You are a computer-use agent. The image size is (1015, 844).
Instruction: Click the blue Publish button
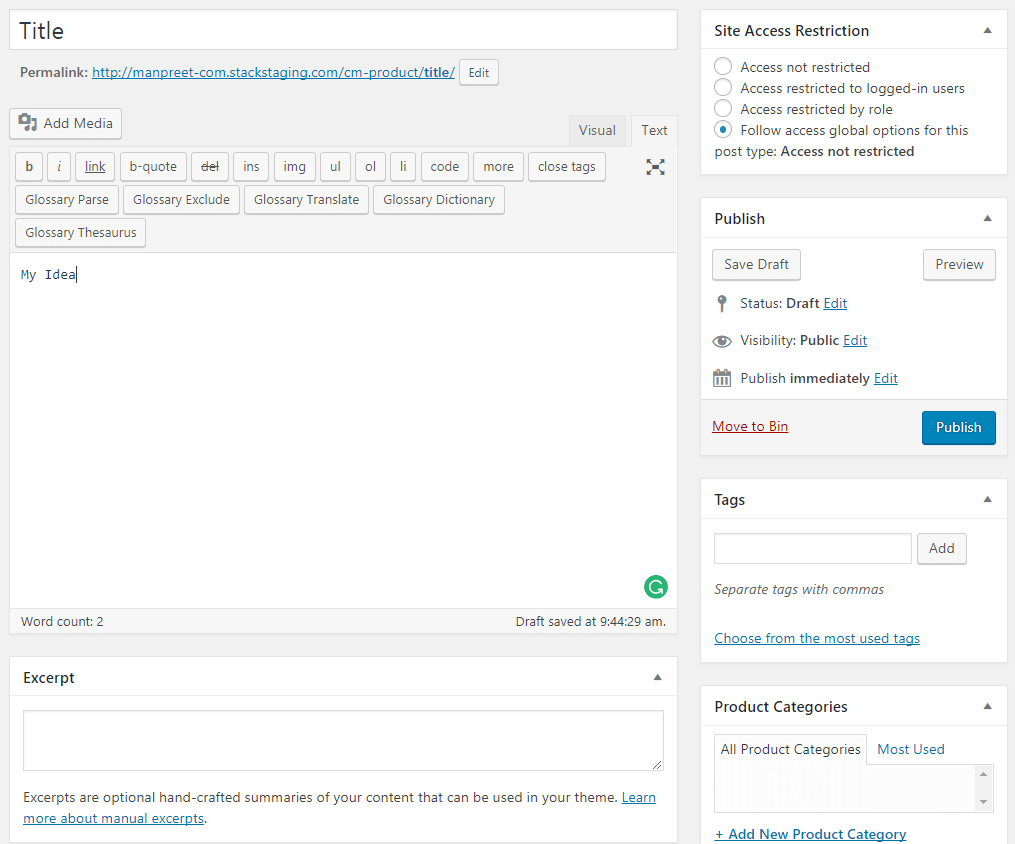[958, 427]
